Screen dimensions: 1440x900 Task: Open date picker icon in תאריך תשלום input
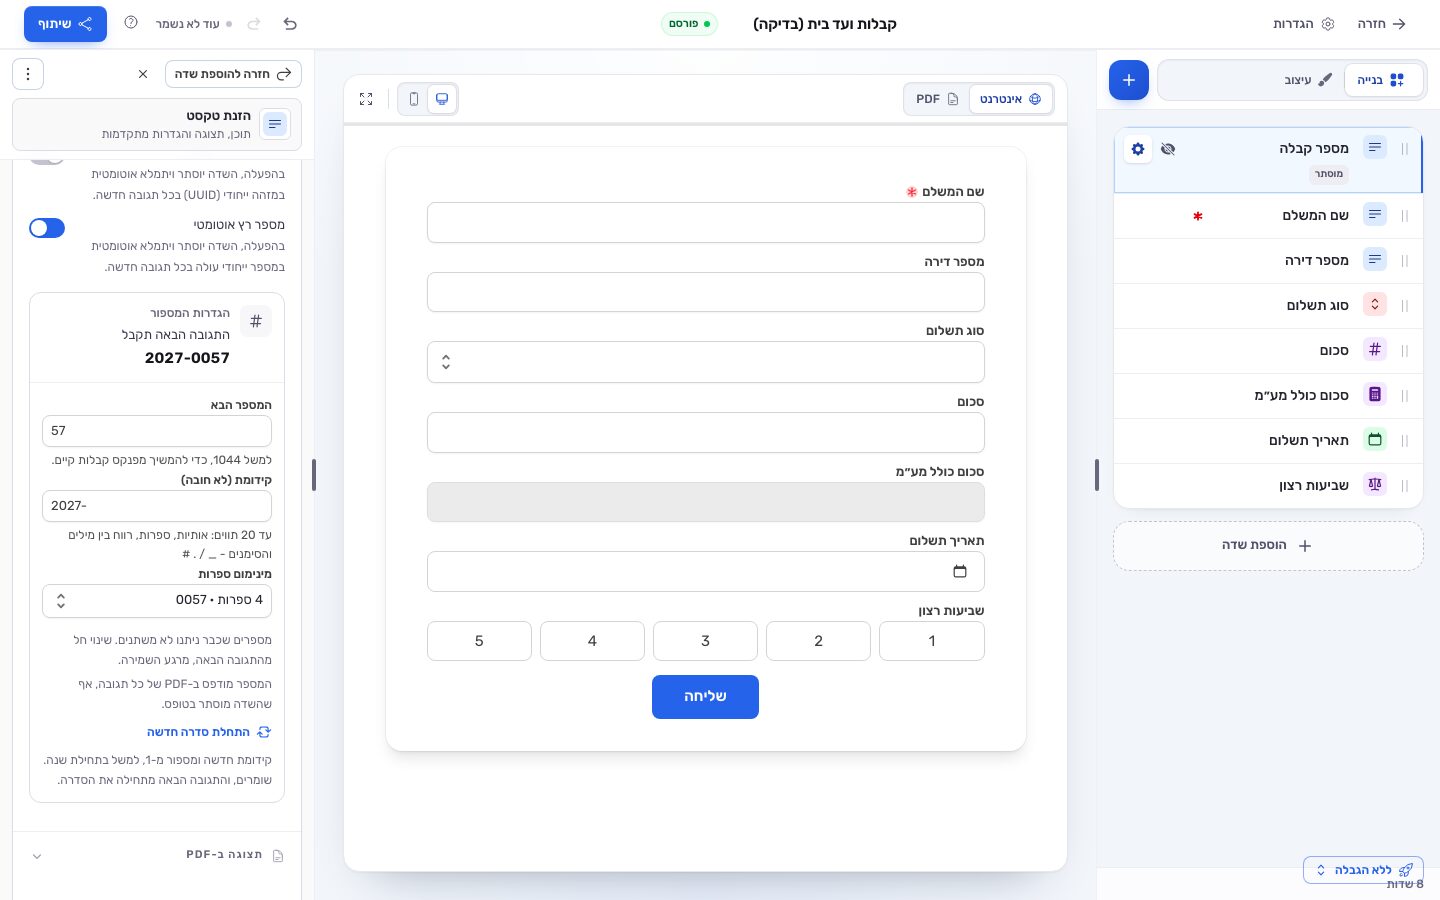960,572
